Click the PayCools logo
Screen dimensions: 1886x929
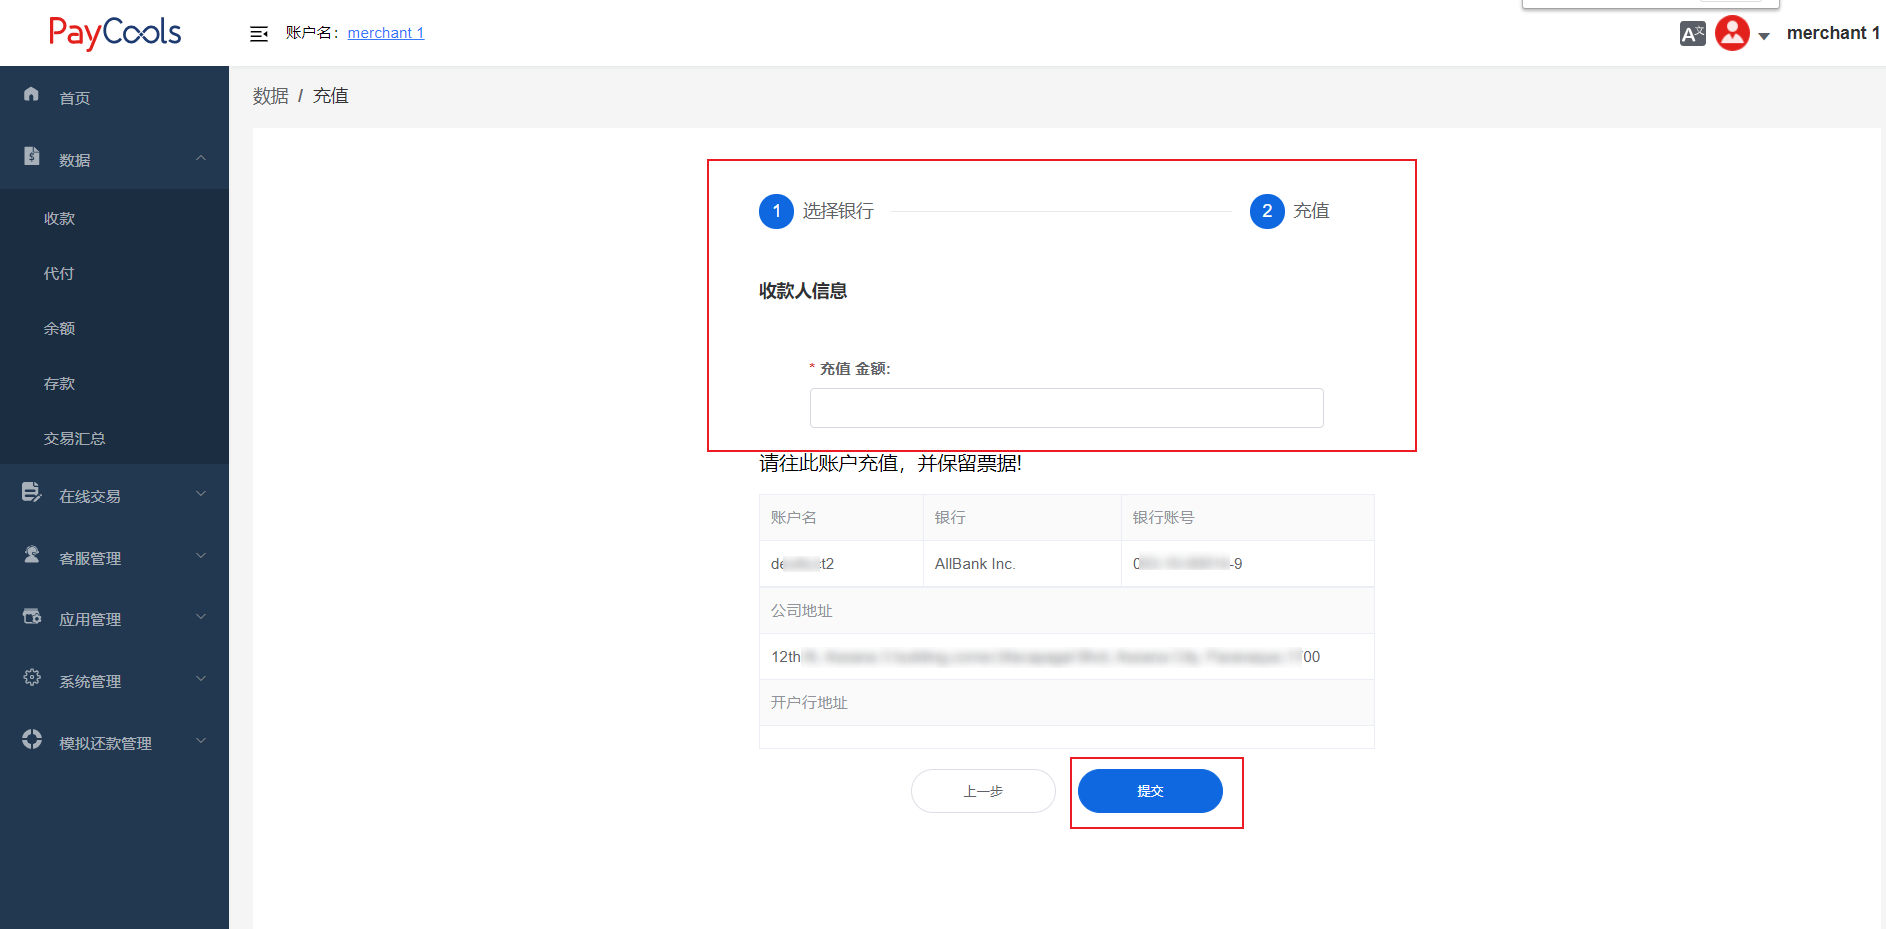click(115, 33)
